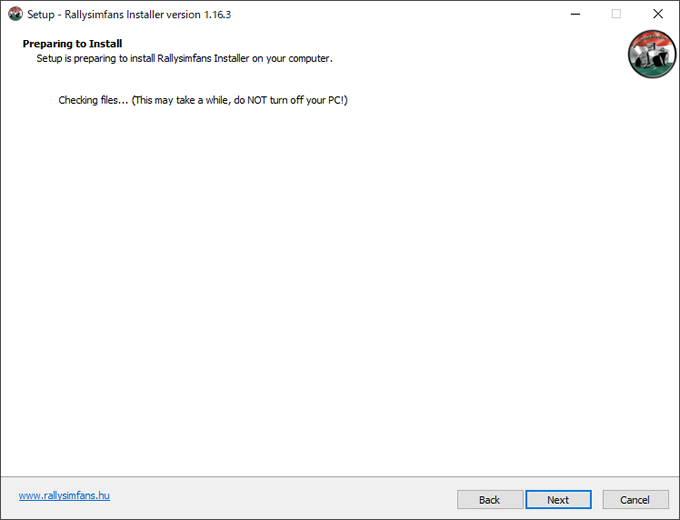Click the Rallysimfans icon in title bar
The width and height of the screenshot is (680, 520).
(x=15, y=14)
